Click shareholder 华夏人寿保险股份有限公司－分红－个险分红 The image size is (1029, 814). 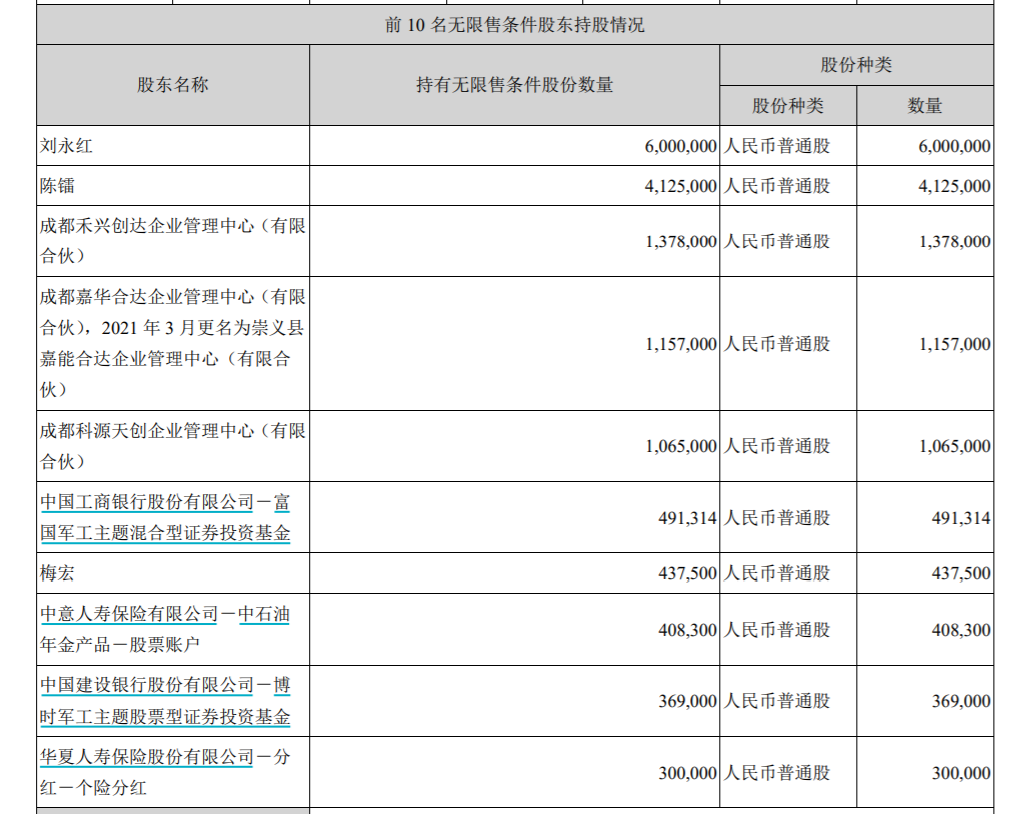[165, 772]
